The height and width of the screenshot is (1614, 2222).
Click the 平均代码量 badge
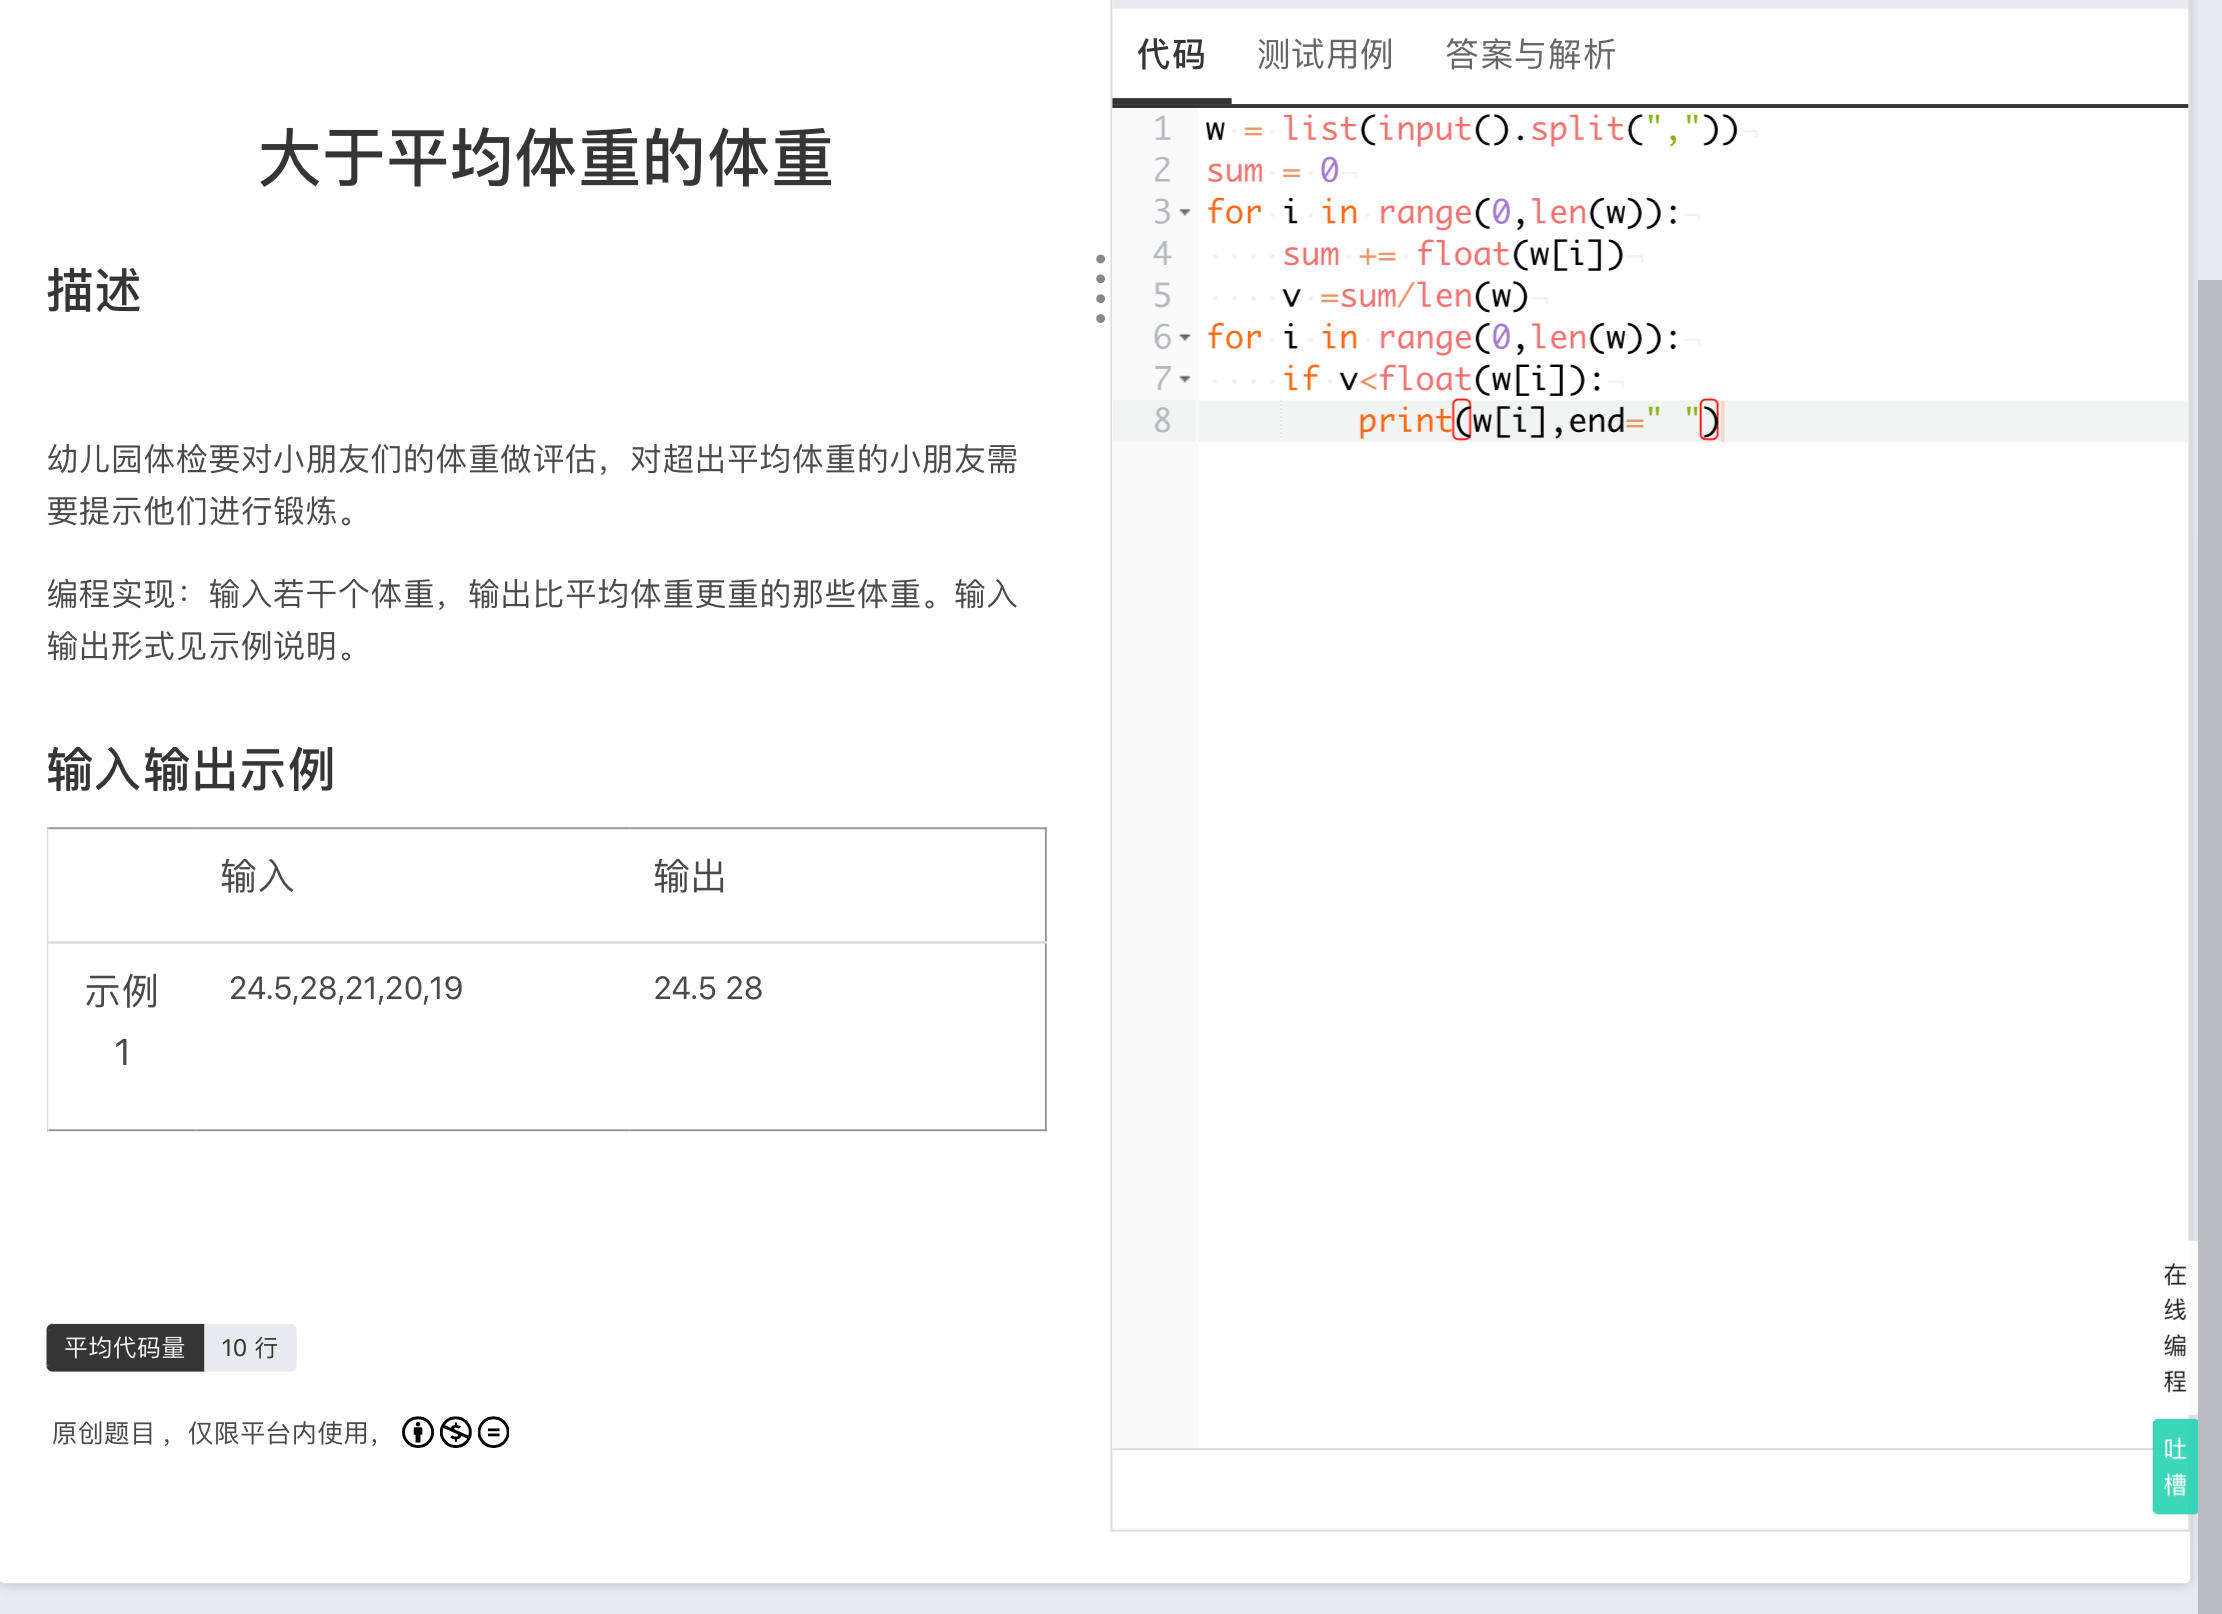(125, 1347)
